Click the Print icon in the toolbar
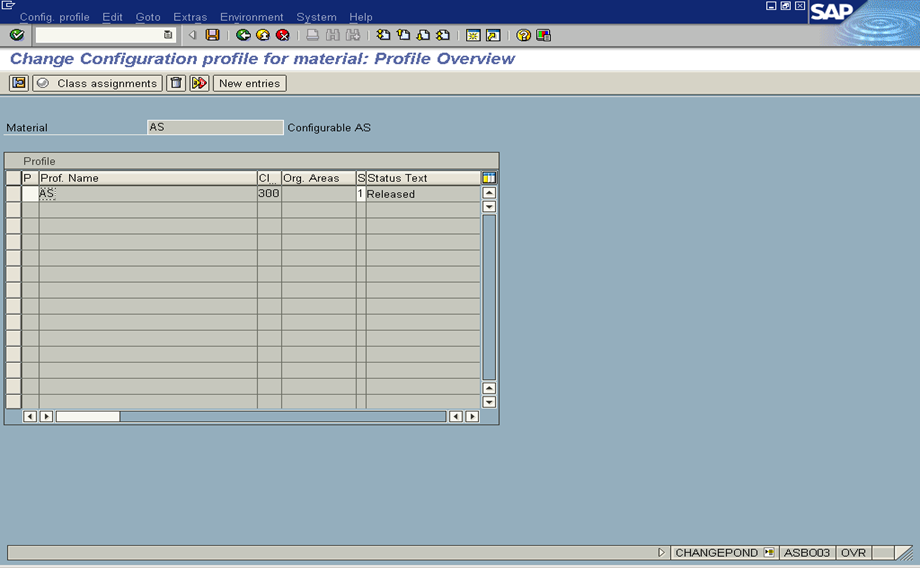Viewport: 920px width, 568px height. click(313, 35)
